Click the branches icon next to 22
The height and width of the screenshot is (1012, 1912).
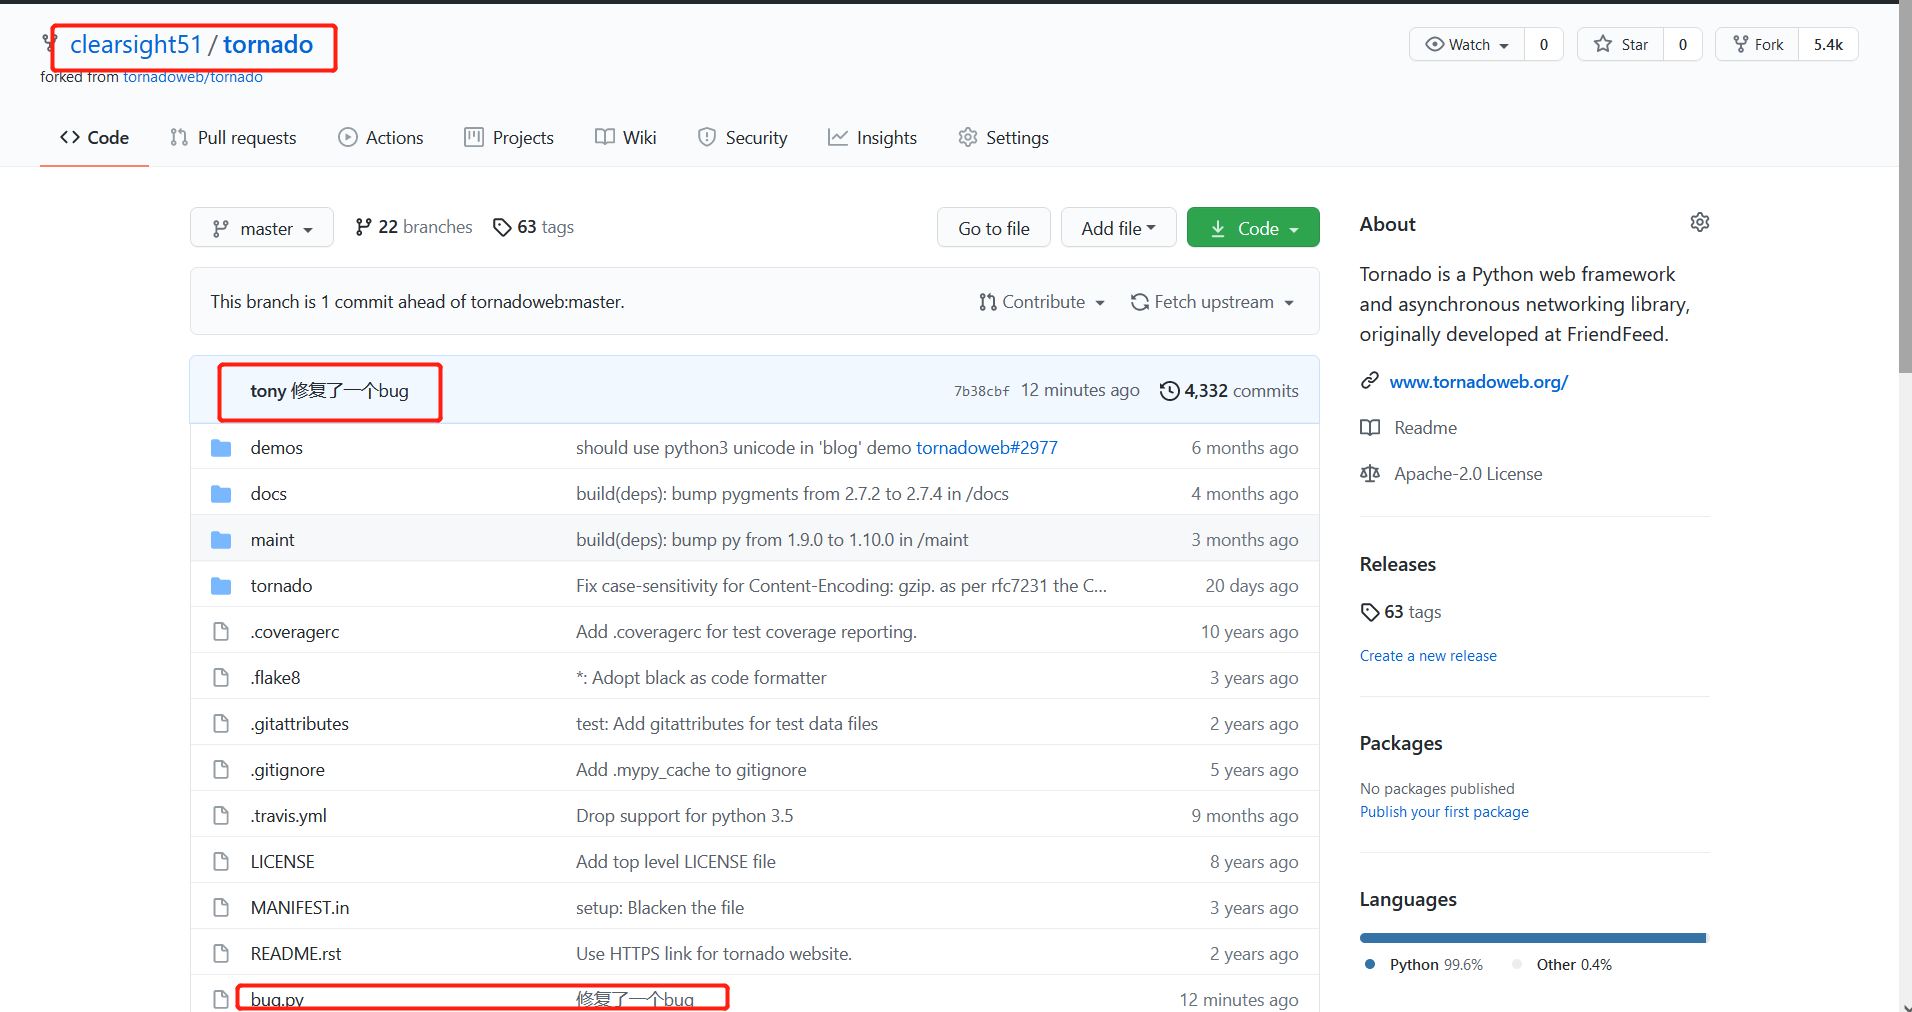364,228
